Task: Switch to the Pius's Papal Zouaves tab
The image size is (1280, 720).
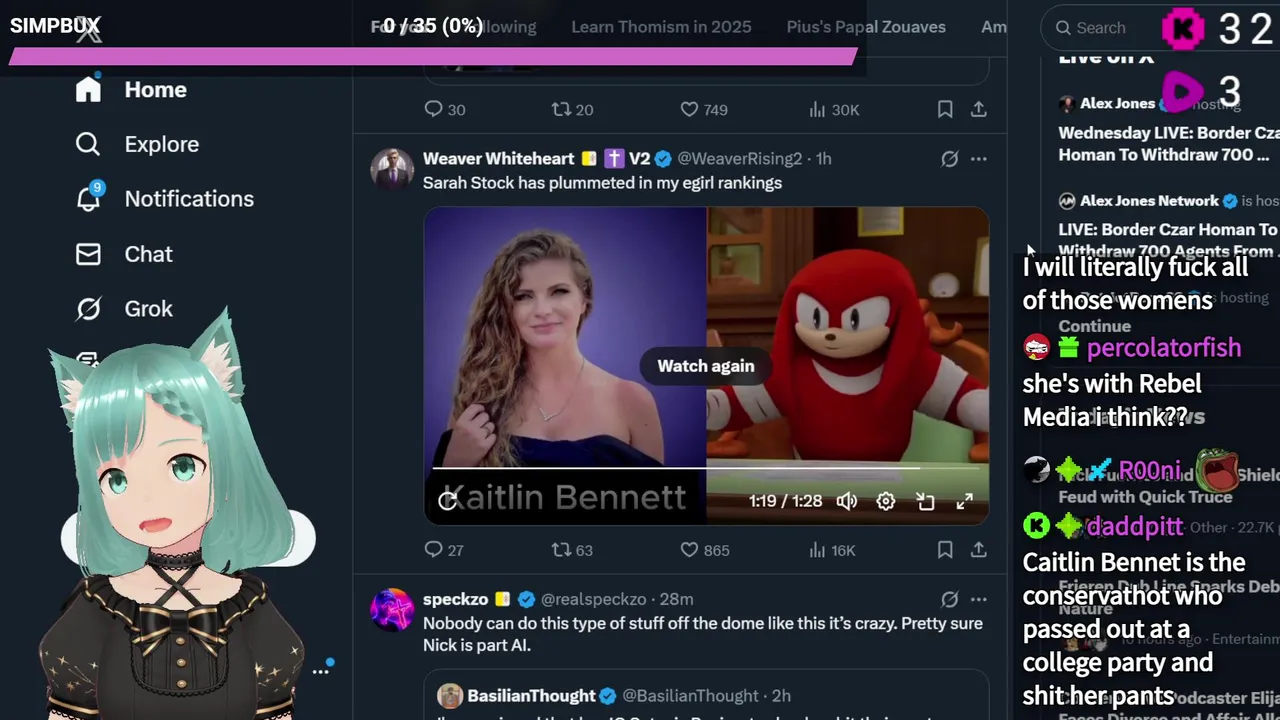Action: pos(866,27)
